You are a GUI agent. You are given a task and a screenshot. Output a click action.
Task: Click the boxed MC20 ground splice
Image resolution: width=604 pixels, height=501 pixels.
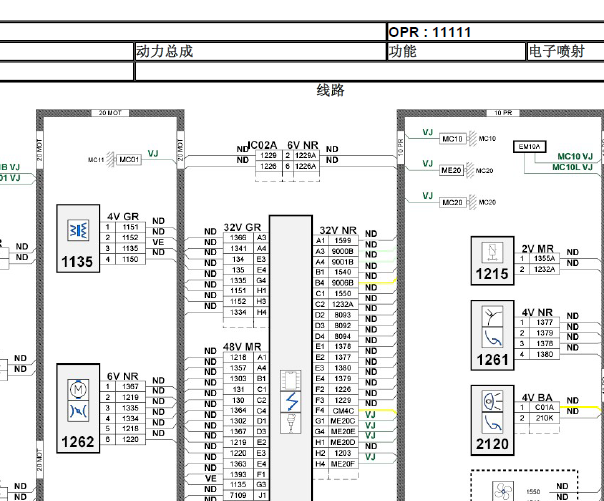click(x=452, y=202)
